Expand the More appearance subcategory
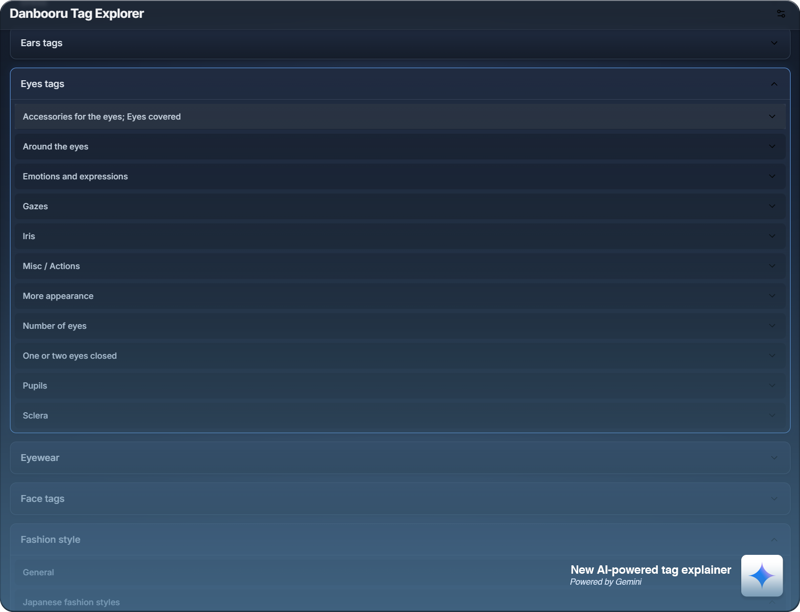Image resolution: width=800 pixels, height=612 pixels. click(x=400, y=296)
